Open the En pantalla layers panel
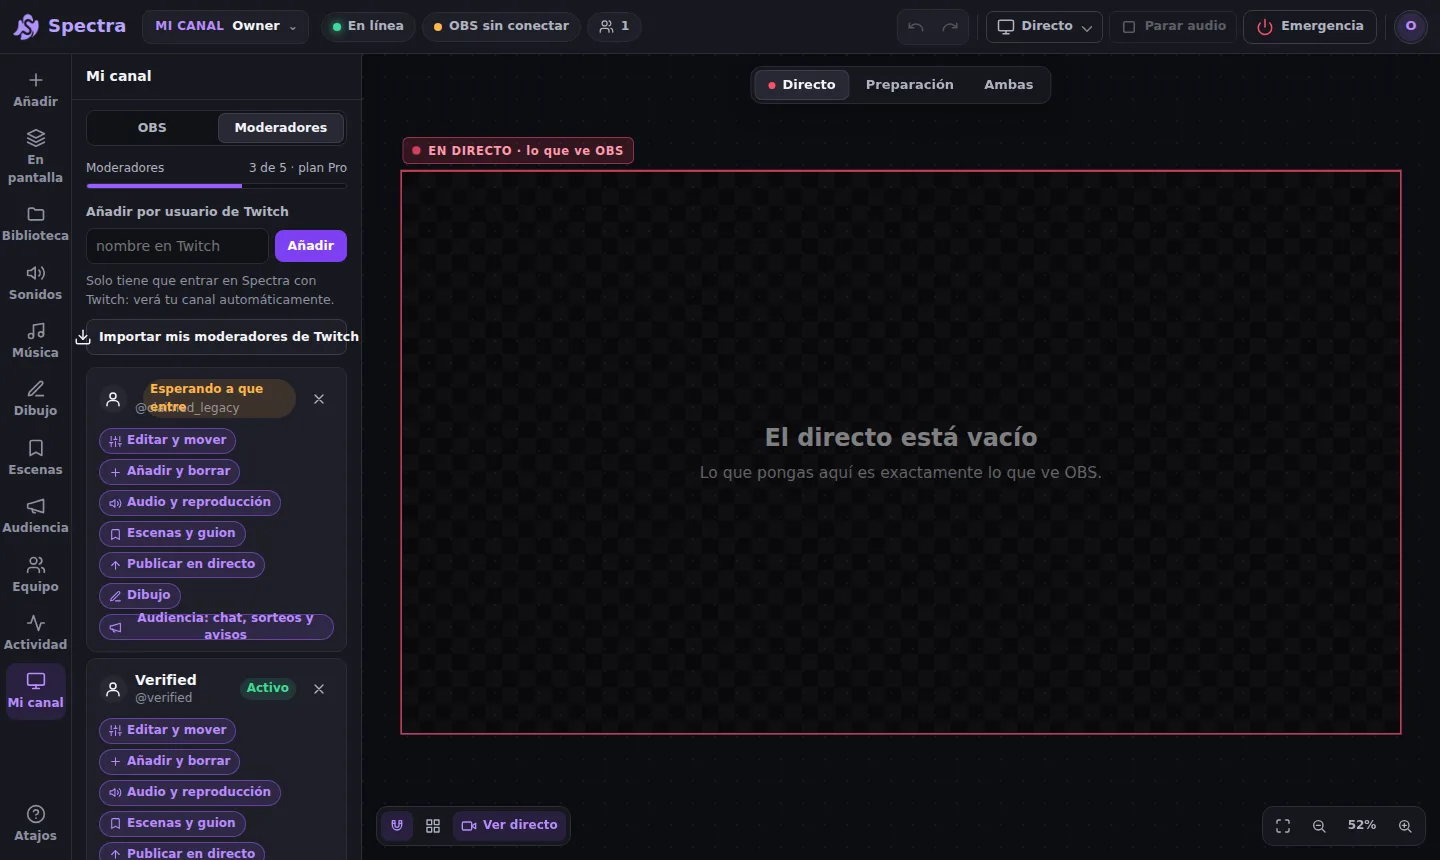Image resolution: width=1440 pixels, height=860 pixels. pyautogui.click(x=35, y=157)
